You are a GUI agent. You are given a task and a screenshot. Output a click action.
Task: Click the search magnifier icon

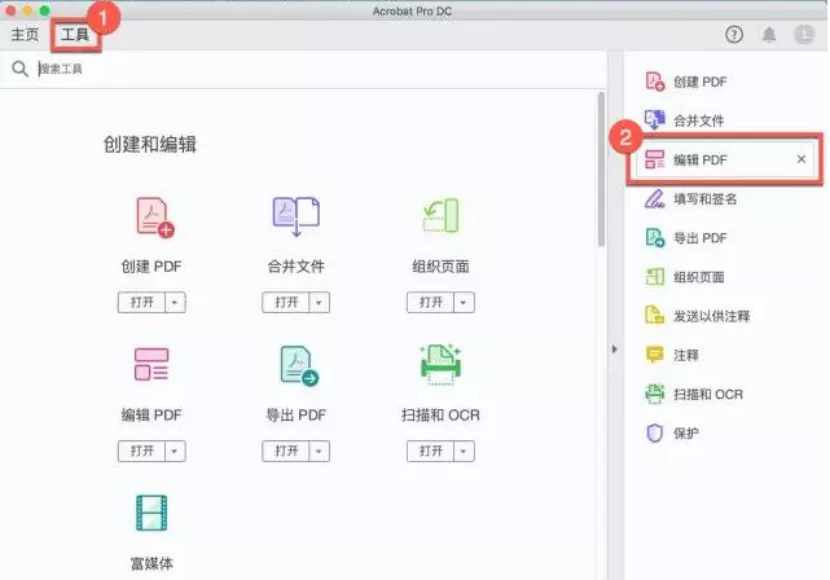[x=20, y=69]
